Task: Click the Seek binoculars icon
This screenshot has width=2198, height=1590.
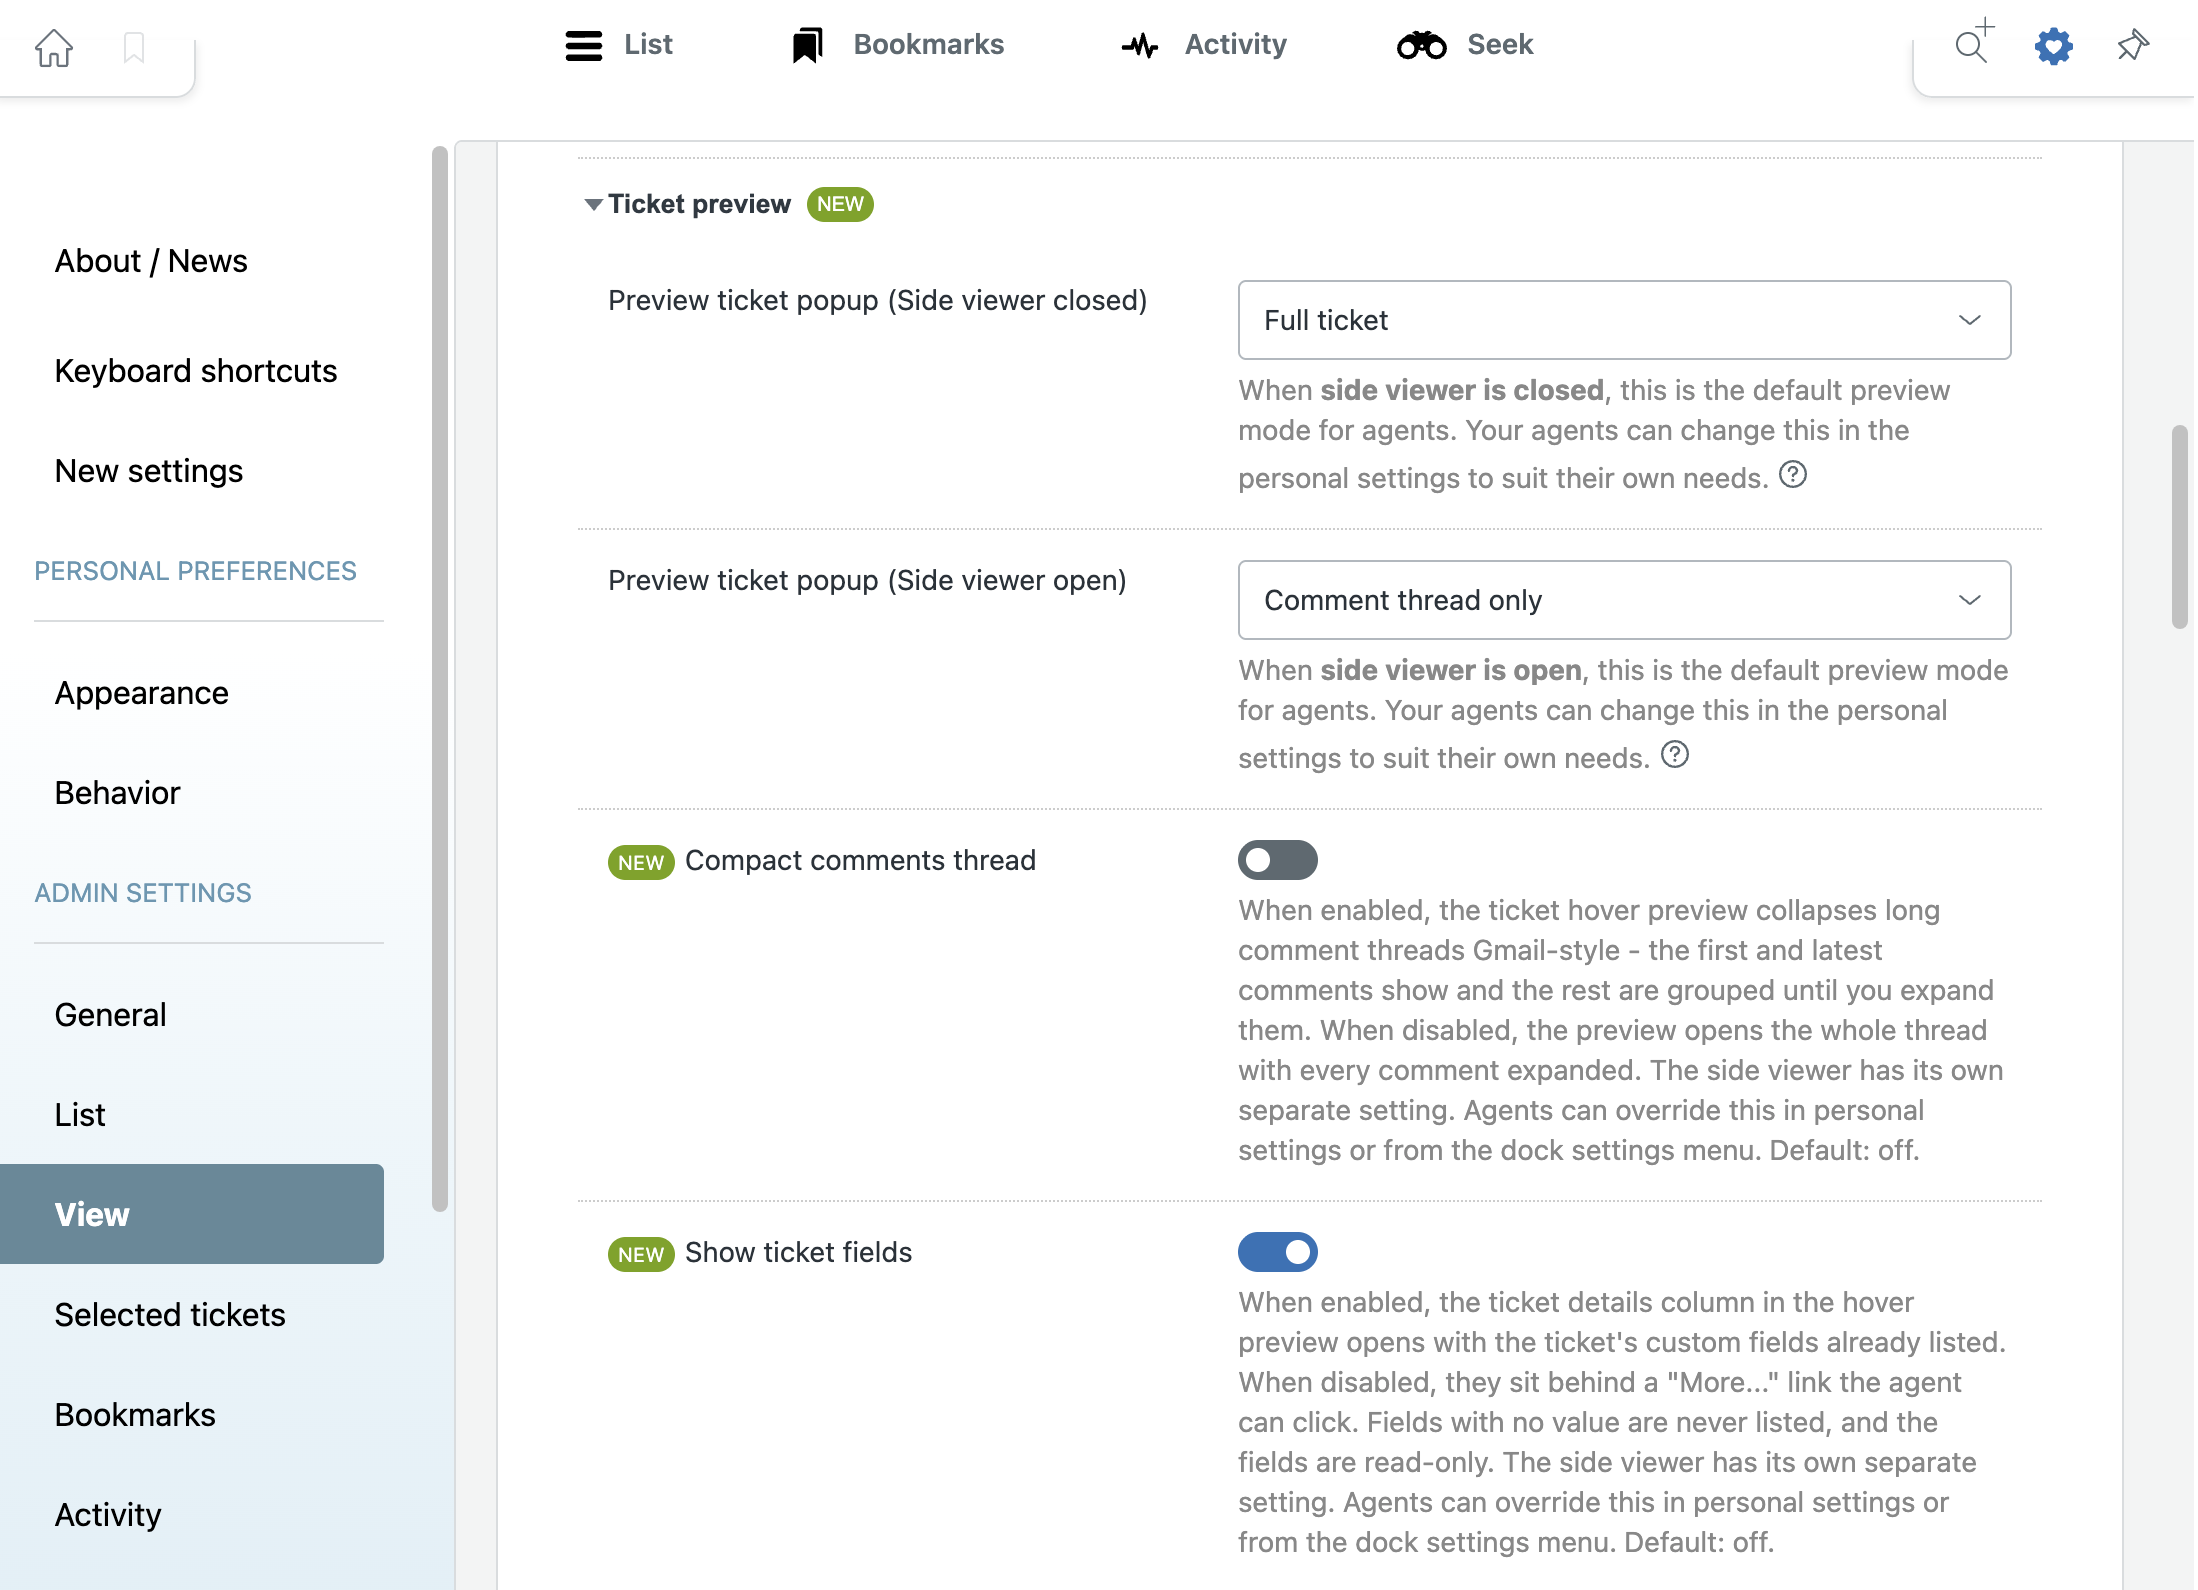Action: (1421, 45)
